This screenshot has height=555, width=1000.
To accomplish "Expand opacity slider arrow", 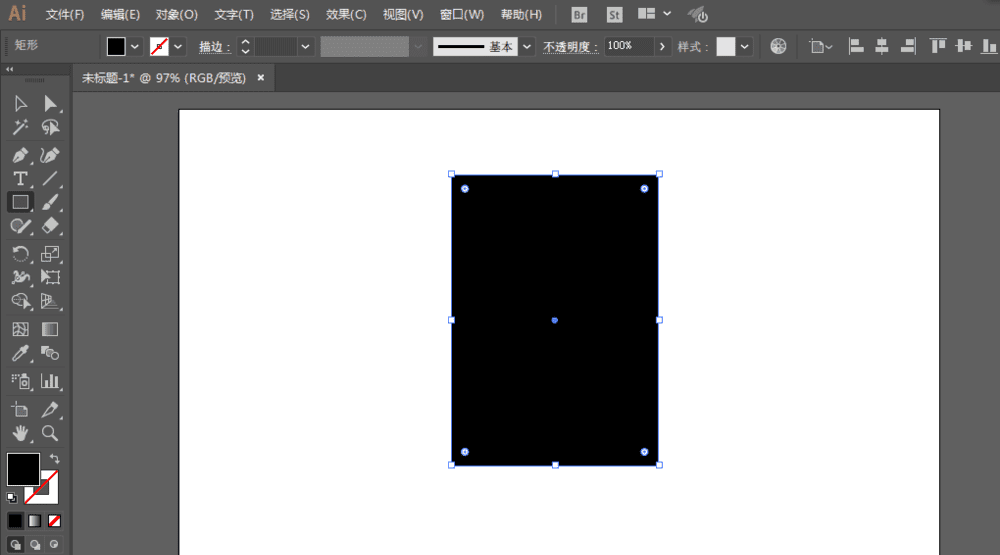I will tap(662, 47).
